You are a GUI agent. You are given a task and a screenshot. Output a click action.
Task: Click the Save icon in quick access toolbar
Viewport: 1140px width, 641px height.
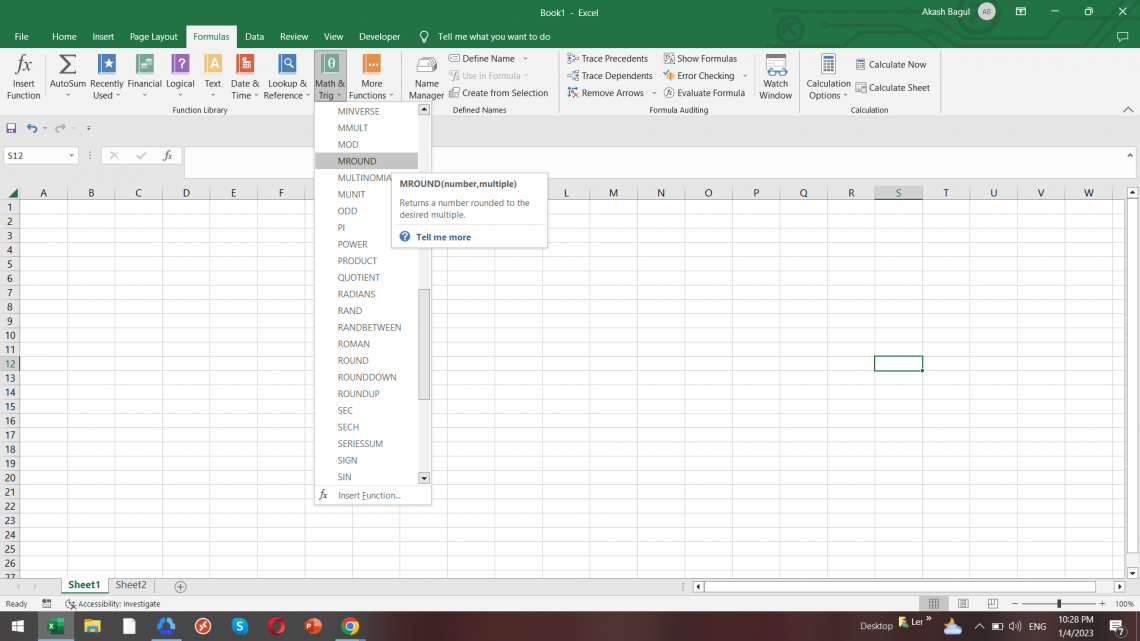[x=12, y=128]
